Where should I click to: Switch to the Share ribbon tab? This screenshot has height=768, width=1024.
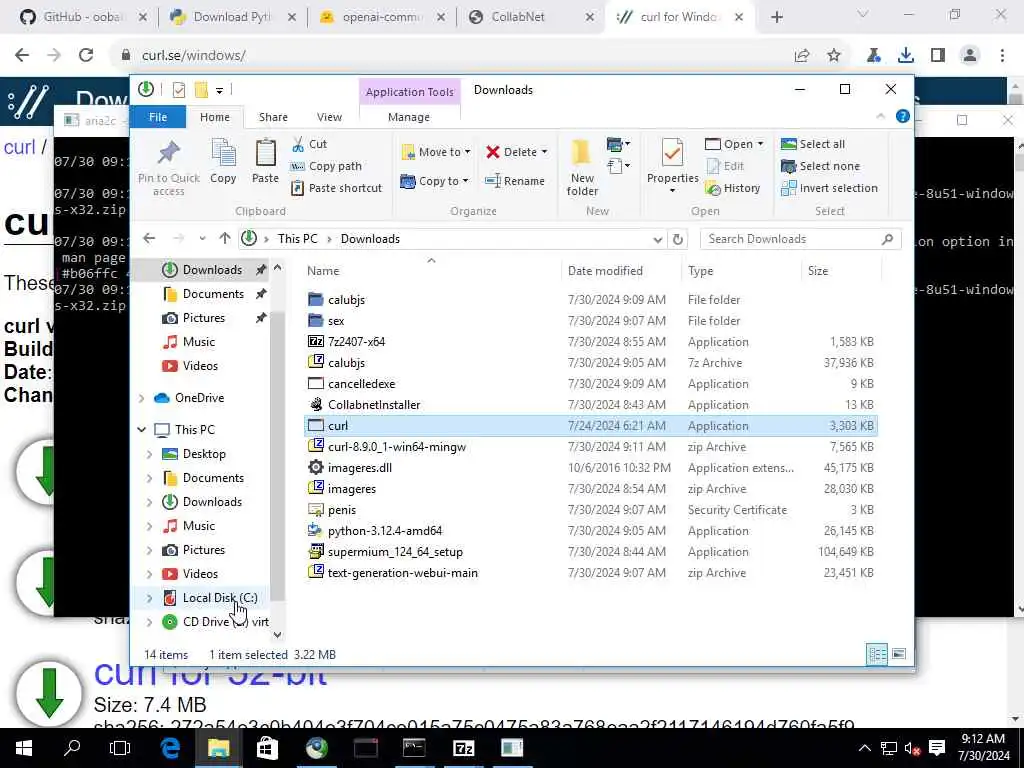[x=273, y=117]
